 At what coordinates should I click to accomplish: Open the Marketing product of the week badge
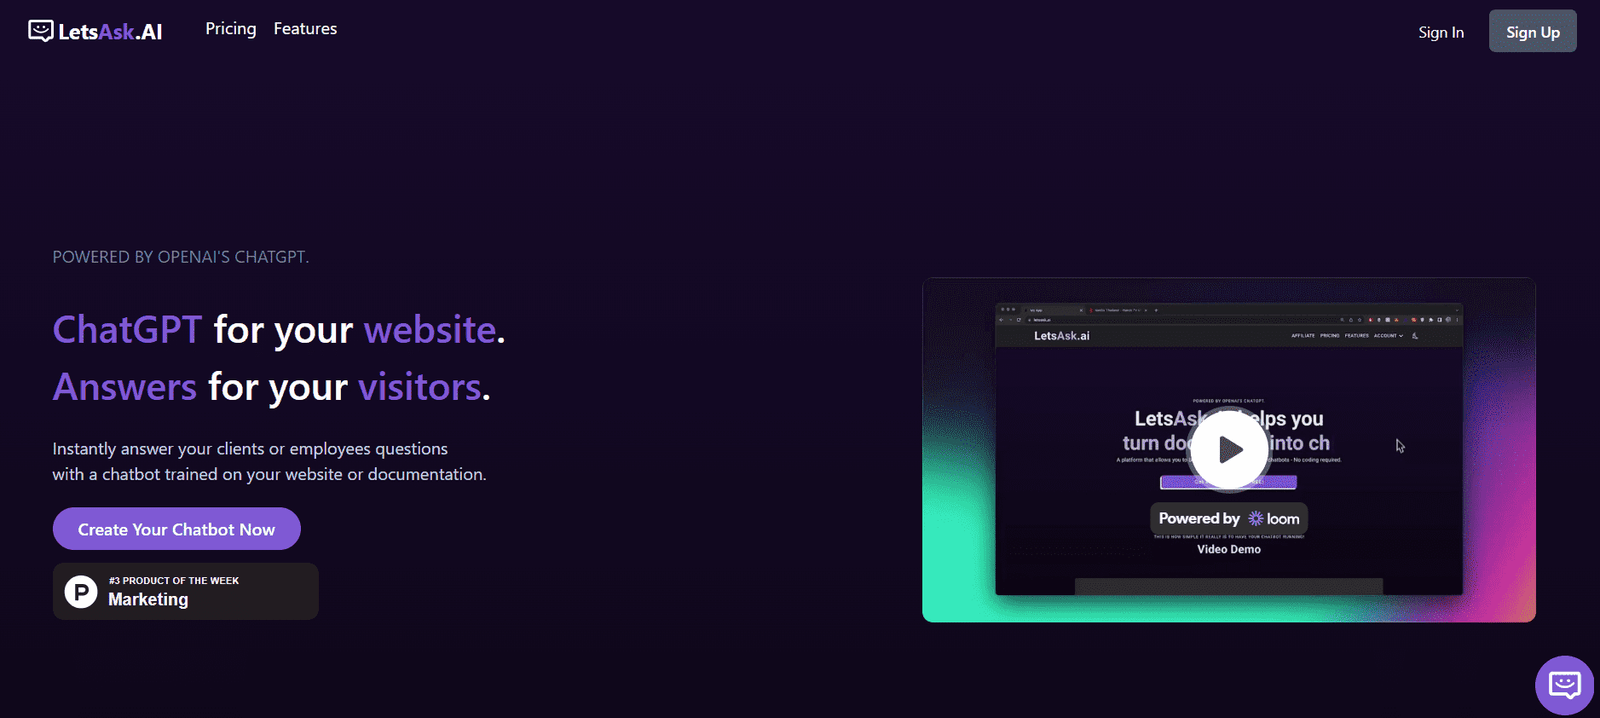[x=186, y=591]
